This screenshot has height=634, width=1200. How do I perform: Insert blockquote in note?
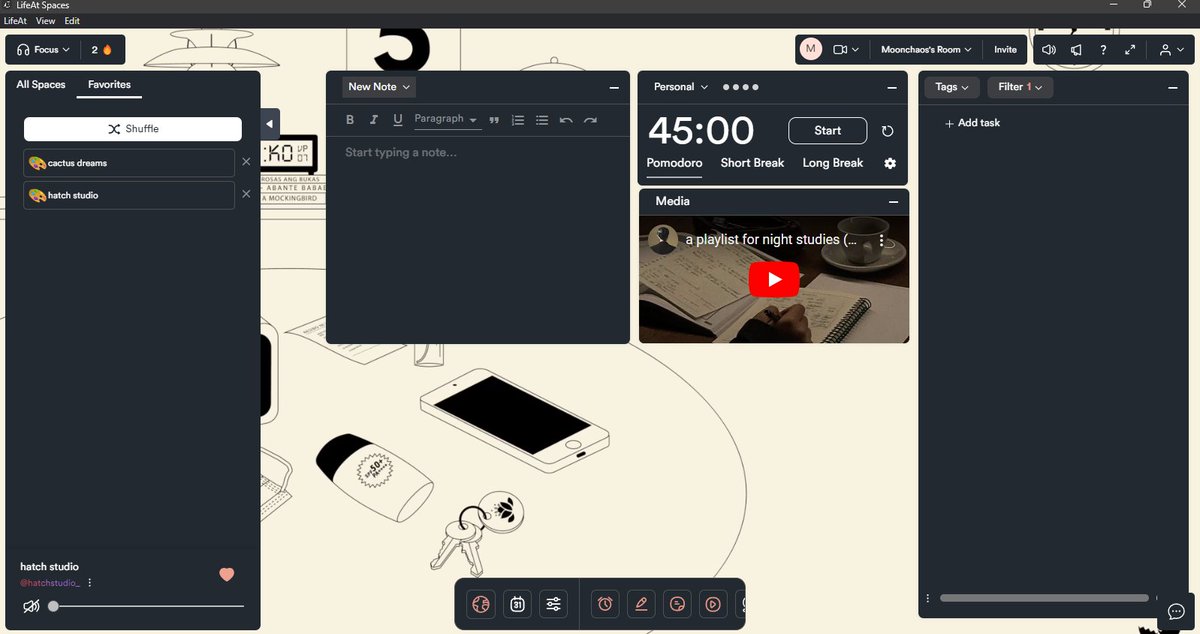494,120
